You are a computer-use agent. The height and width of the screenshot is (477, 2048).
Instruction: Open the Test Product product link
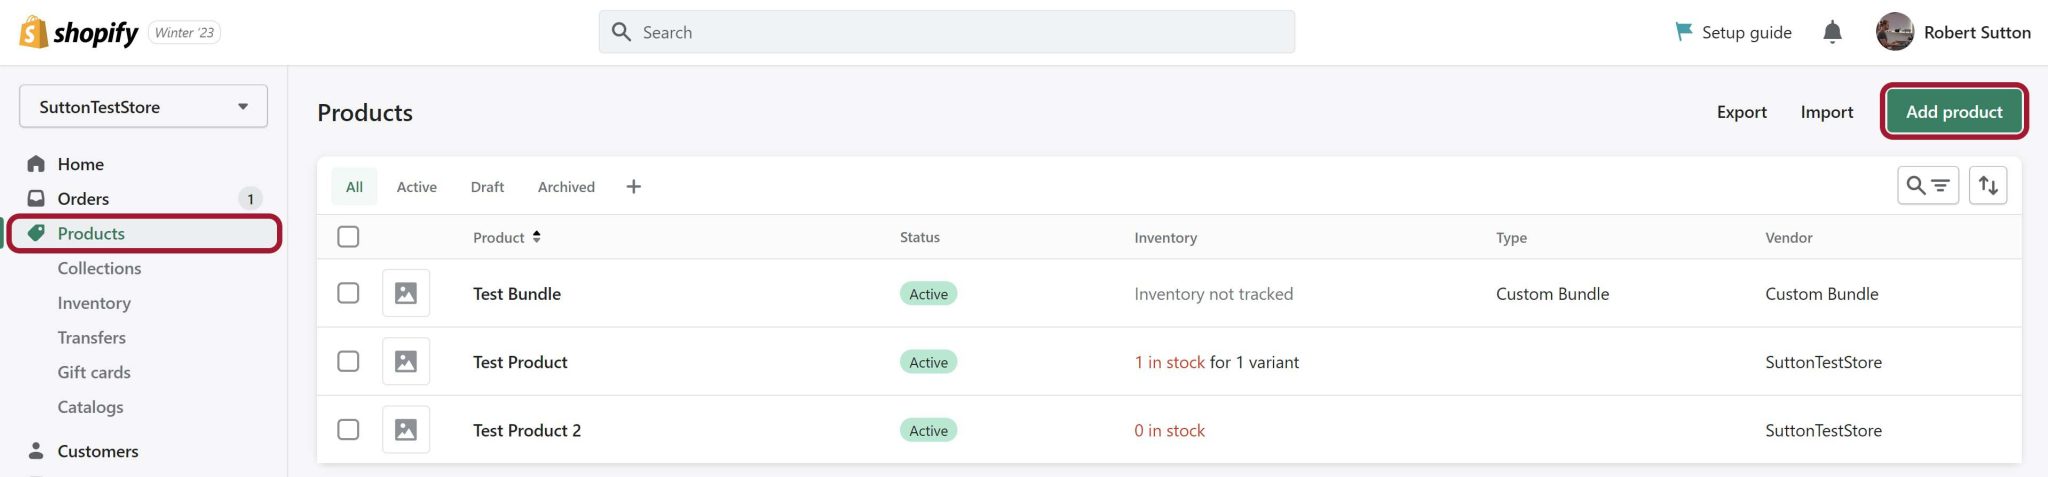click(520, 361)
